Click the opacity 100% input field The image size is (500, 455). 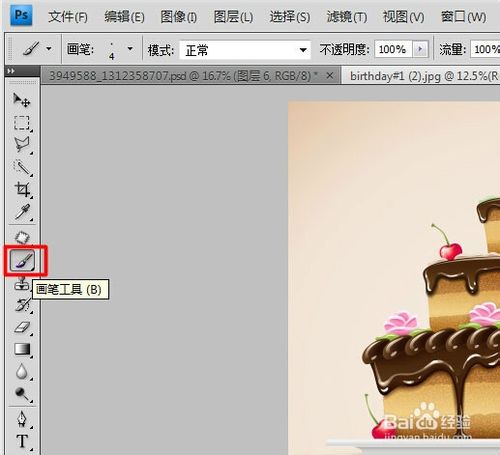393,49
